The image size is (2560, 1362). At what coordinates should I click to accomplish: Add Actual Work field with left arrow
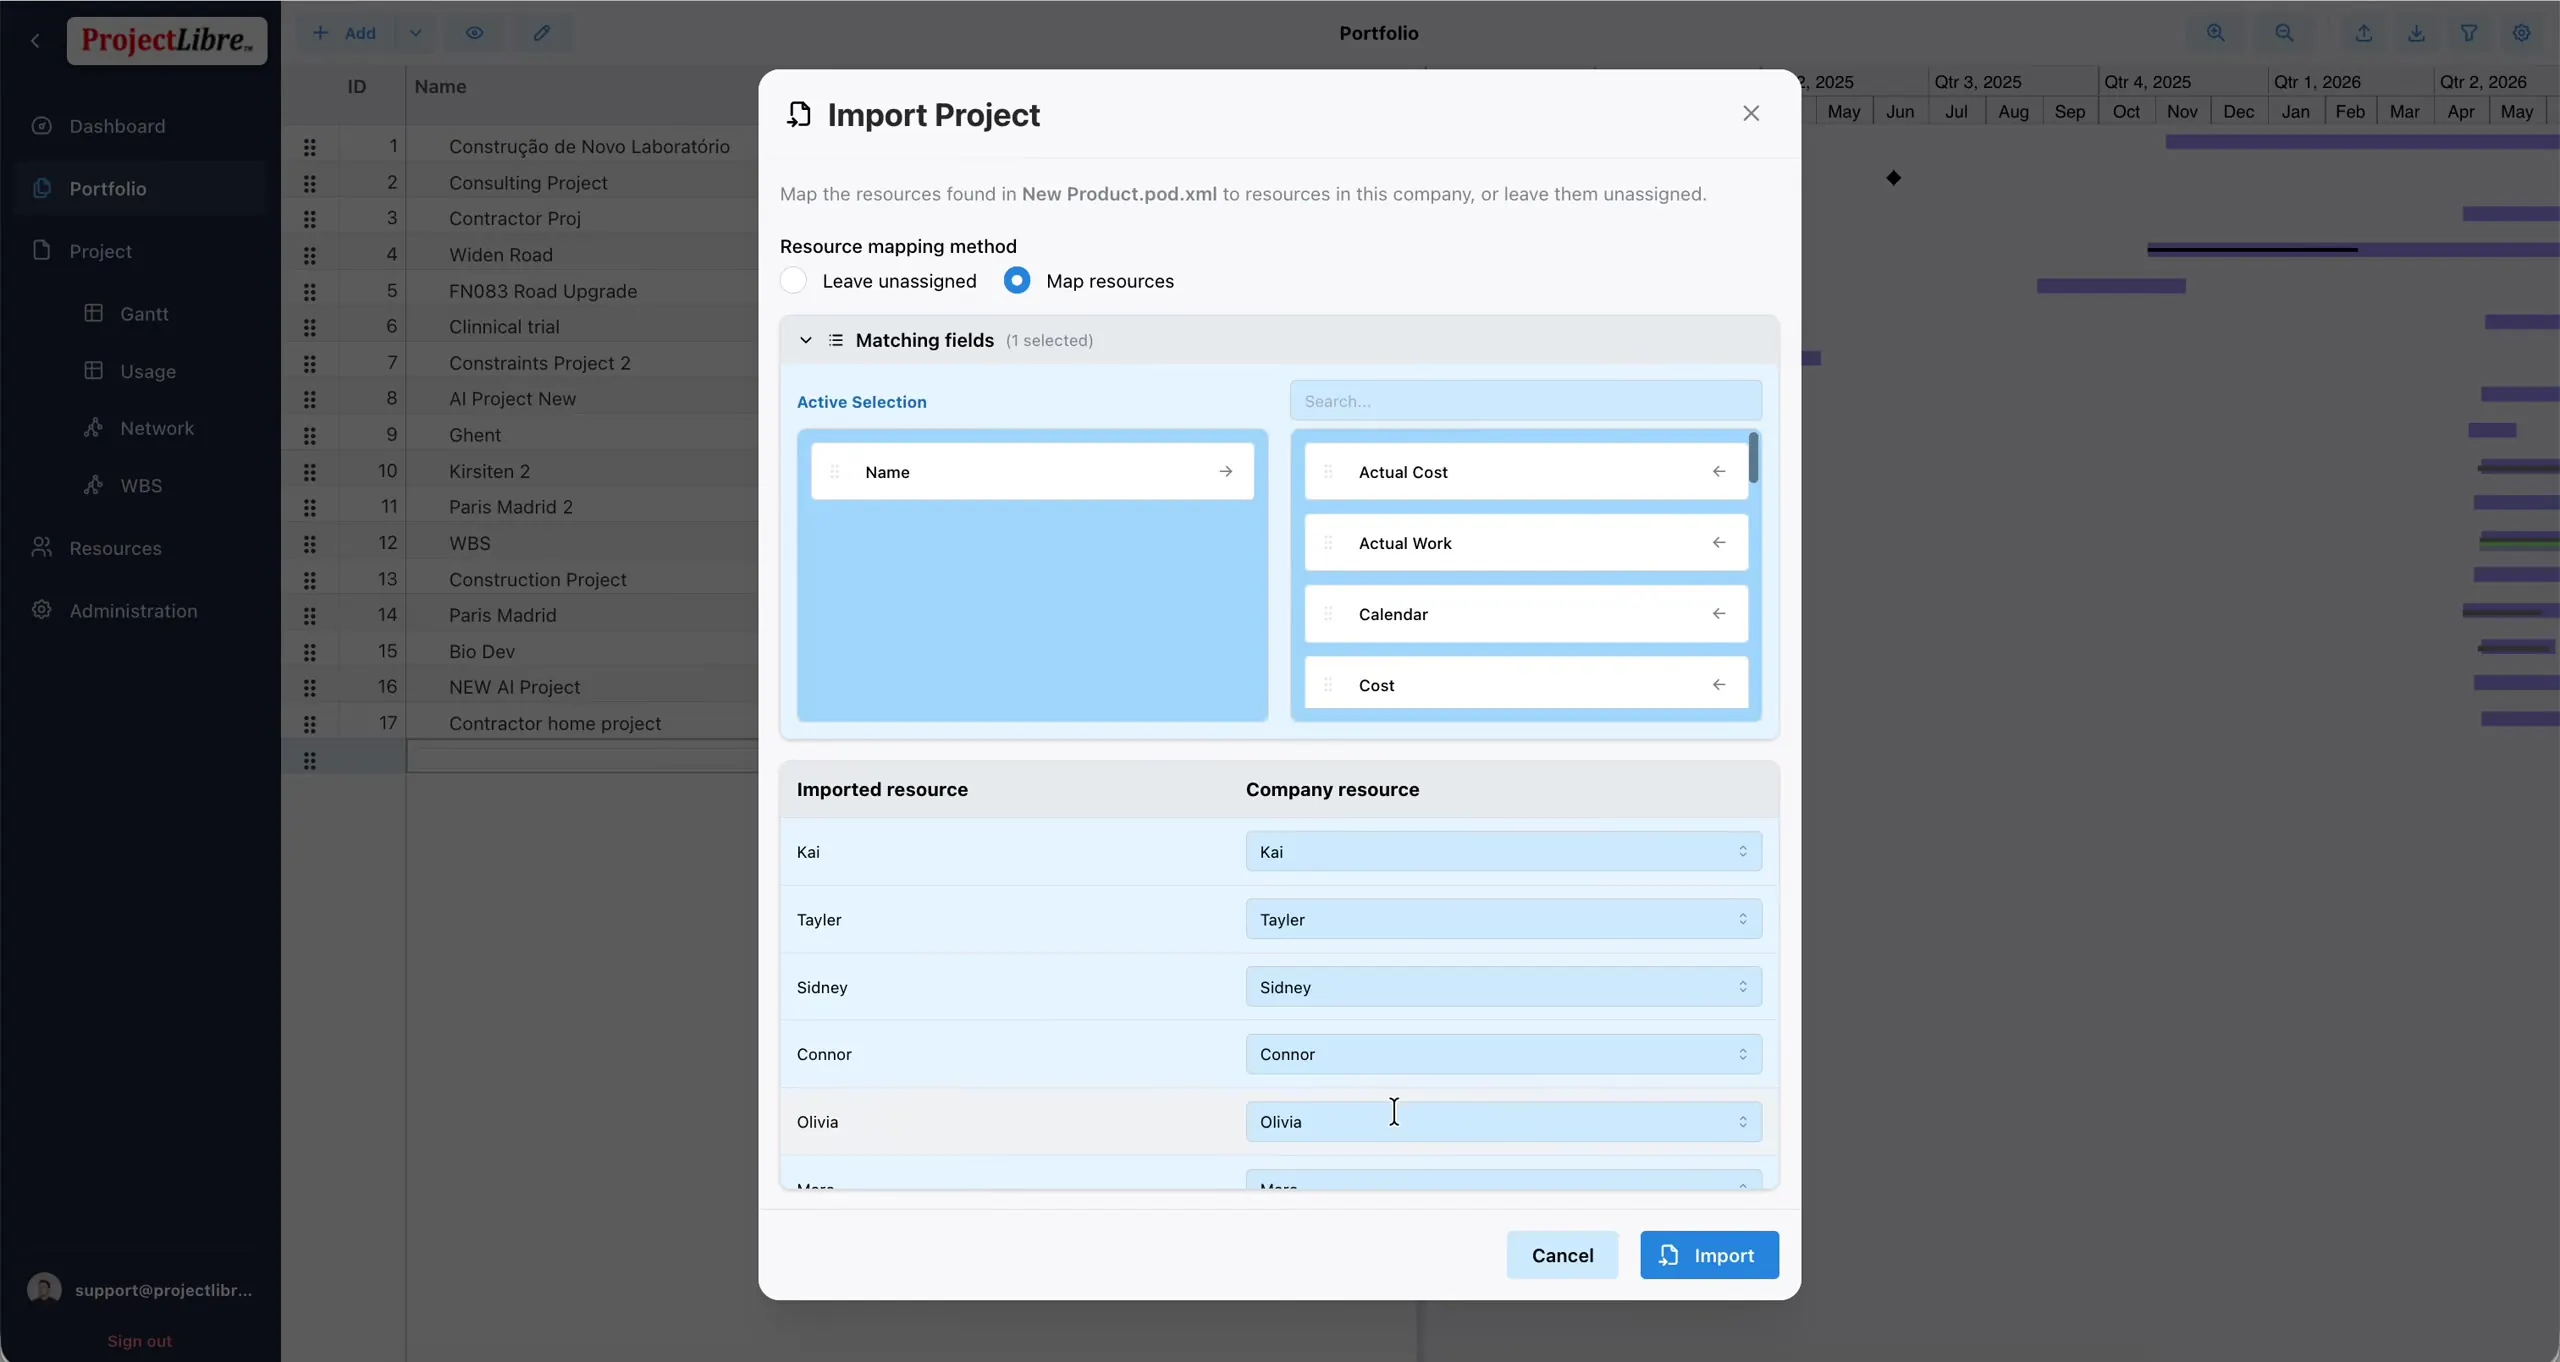(1718, 543)
